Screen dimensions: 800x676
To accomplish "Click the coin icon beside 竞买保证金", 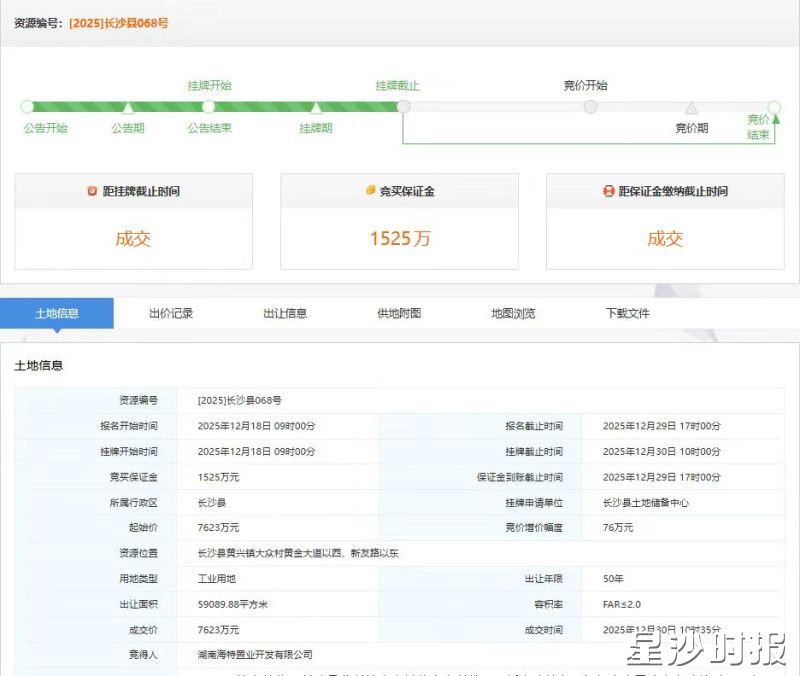I will tap(370, 191).
